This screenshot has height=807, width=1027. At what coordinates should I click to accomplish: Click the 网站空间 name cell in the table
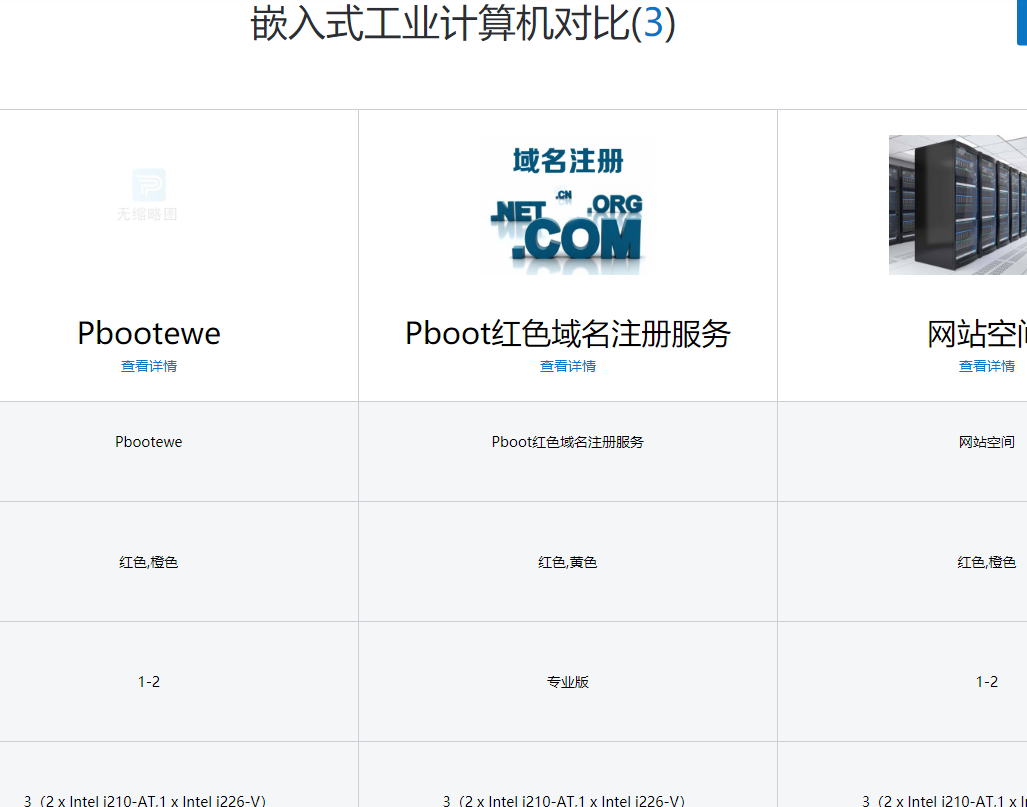click(986, 441)
